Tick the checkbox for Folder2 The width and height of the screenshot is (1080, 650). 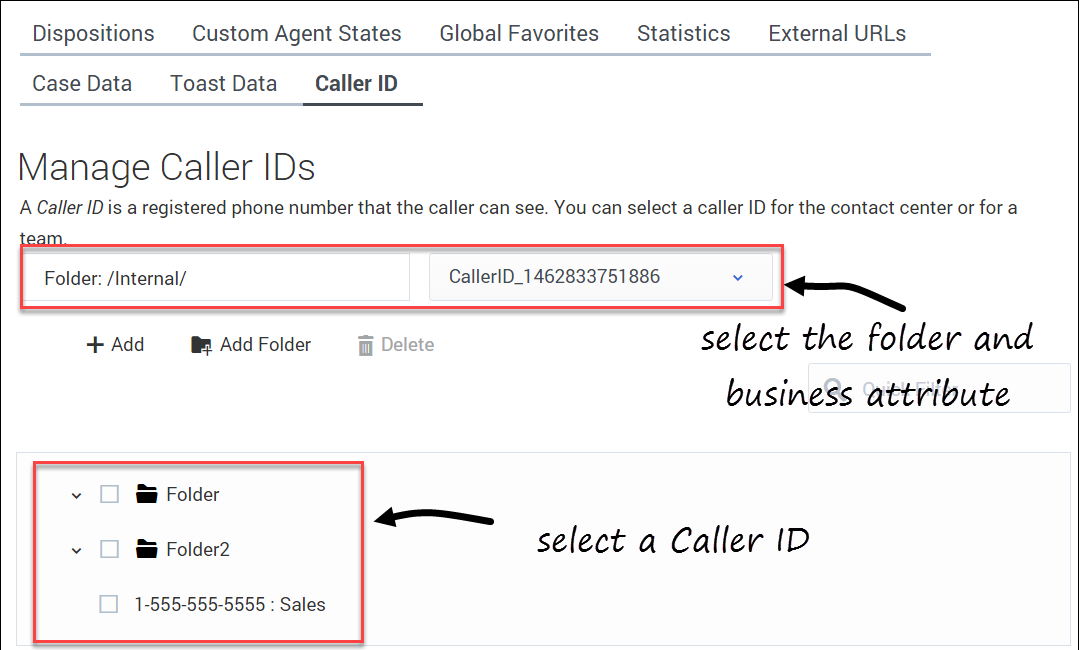pos(109,549)
